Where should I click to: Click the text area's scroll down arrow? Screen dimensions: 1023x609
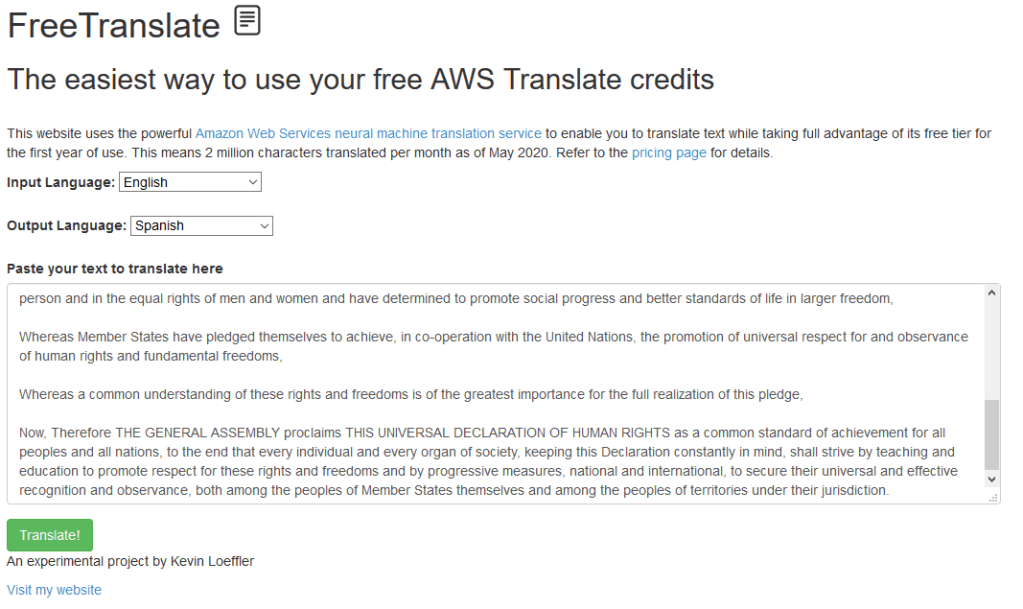click(992, 480)
